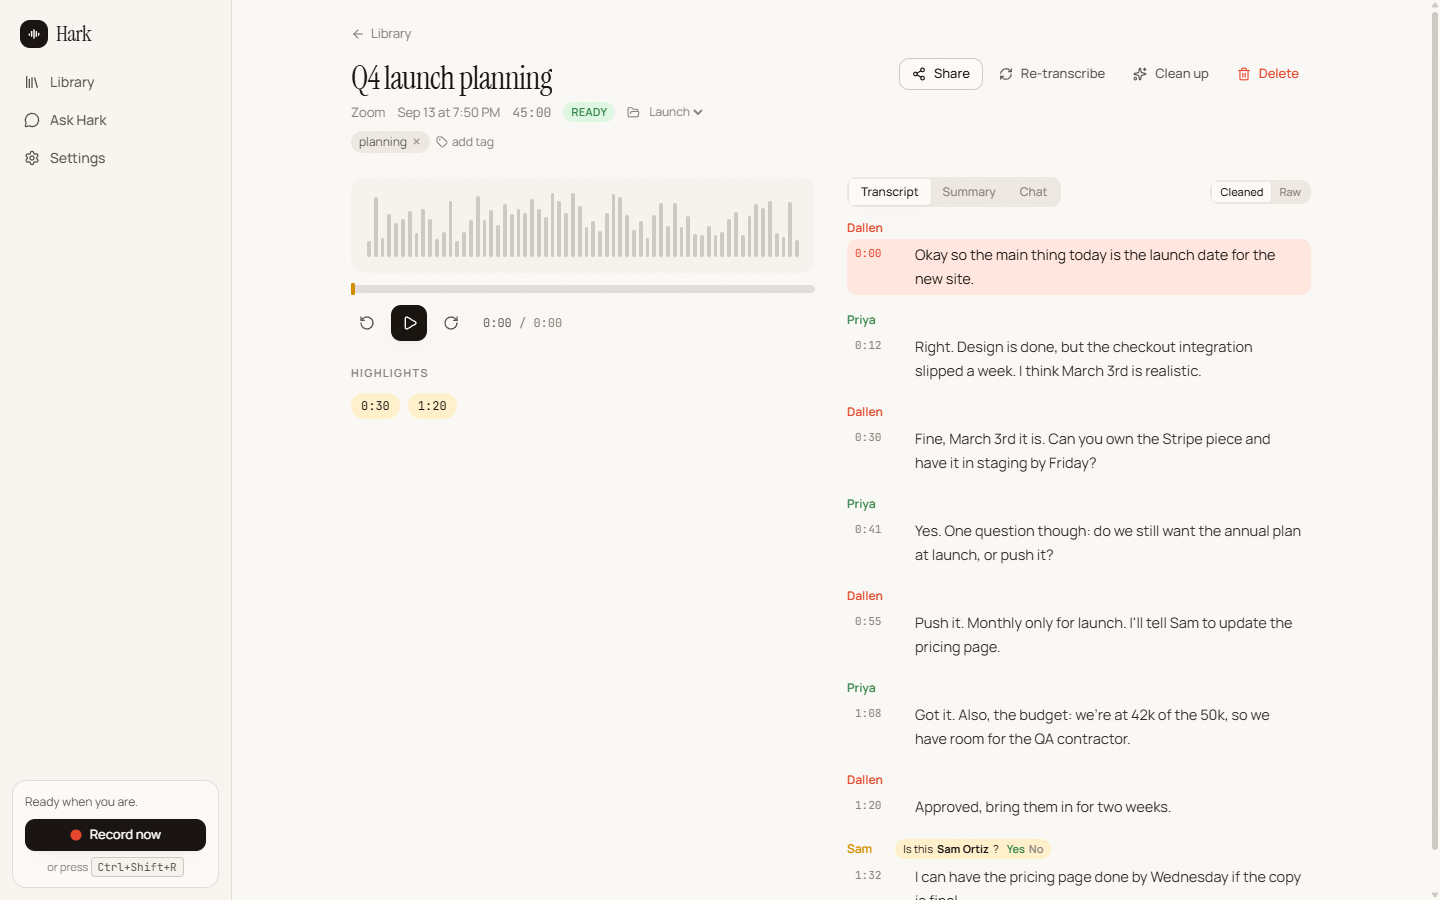This screenshot has height=900, width=1440.
Task: Click Clean up
Action: click(x=1170, y=74)
